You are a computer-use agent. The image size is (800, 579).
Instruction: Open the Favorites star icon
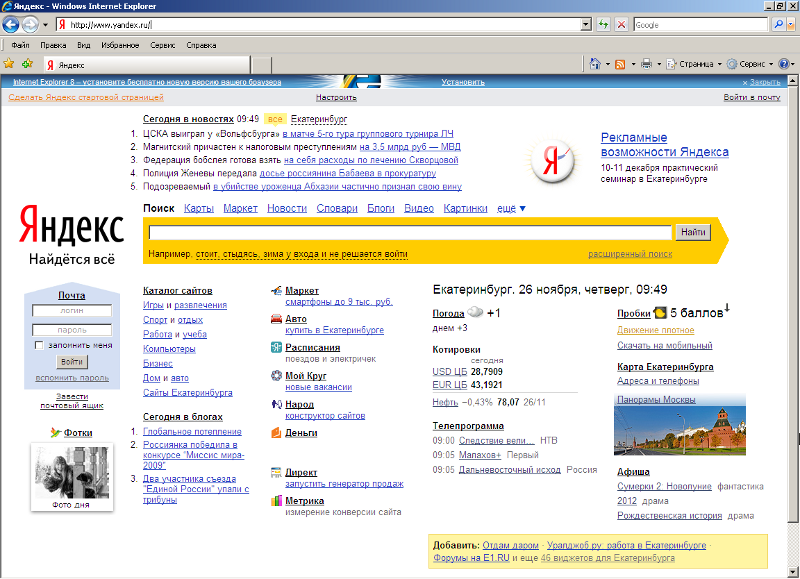click(9, 64)
